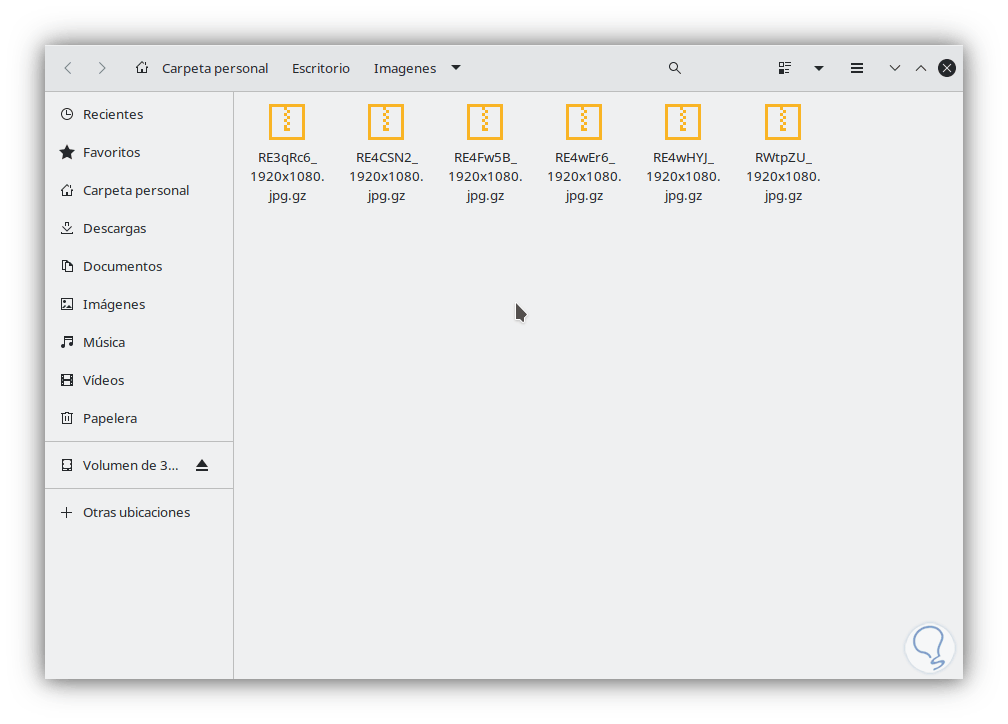Eject the Volumen de 3 drive
This screenshot has height=724, width=1008.
[x=202, y=465]
